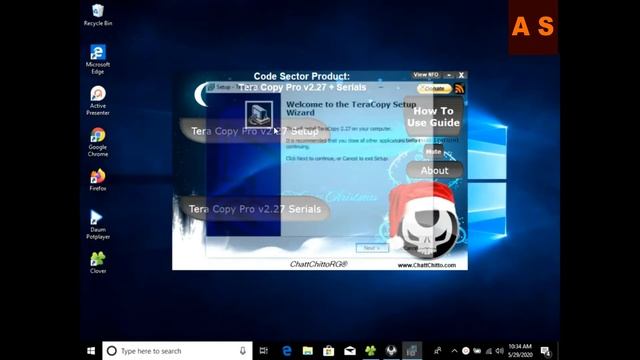The height and width of the screenshot is (360, 640).
Task: Open Active Presenter desktop shortcut
Action: 98,100
